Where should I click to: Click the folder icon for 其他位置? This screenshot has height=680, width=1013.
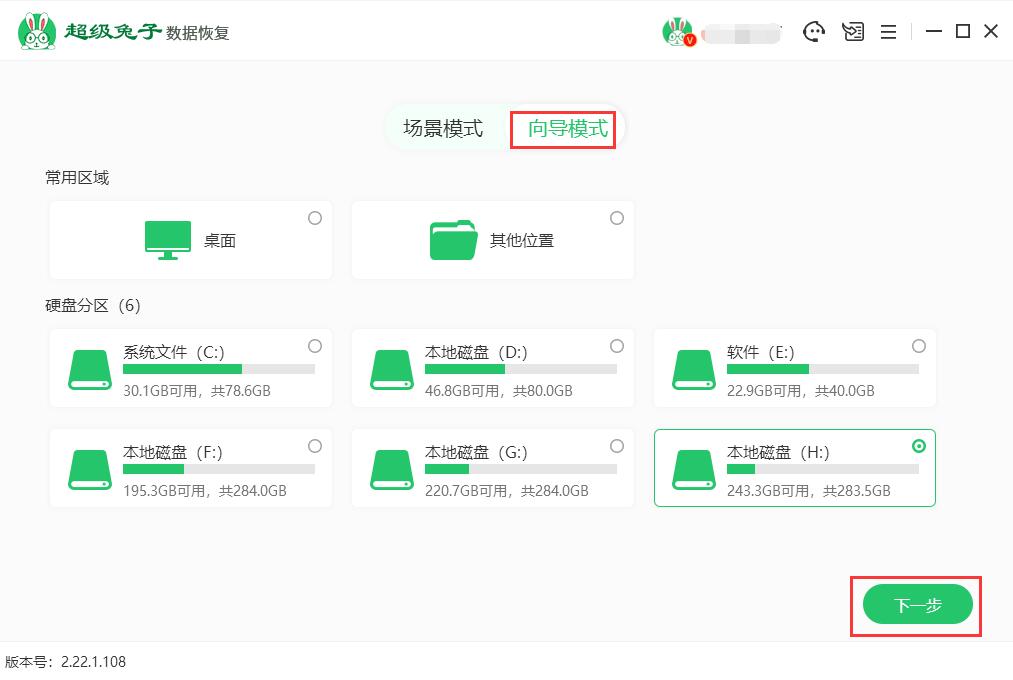pyautogui.click(x=452, y=238)
